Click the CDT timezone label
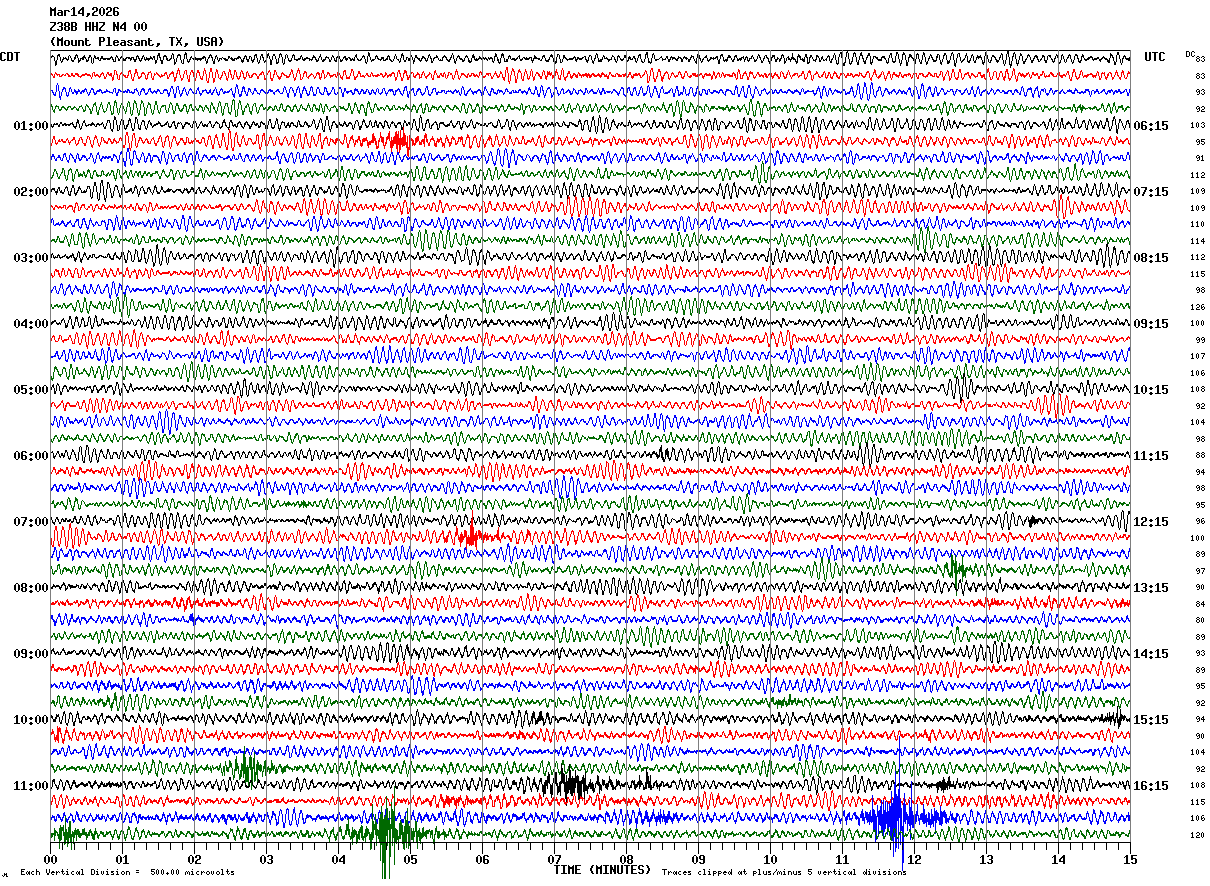Viewport: 1210px width, 886px height. point(10,57)
